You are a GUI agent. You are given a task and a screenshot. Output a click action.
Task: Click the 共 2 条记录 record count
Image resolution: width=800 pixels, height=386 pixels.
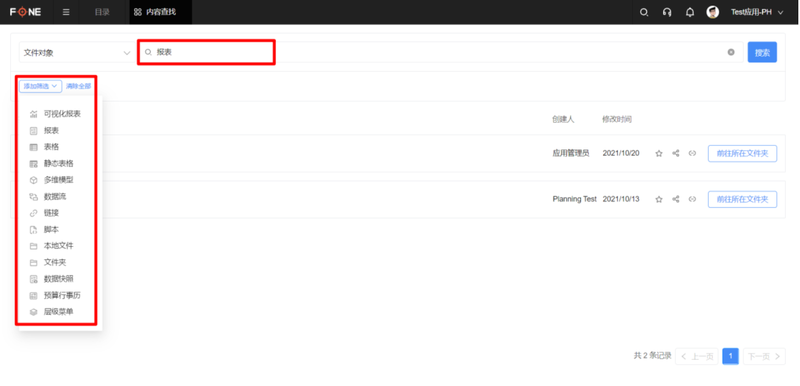point(653,356)
